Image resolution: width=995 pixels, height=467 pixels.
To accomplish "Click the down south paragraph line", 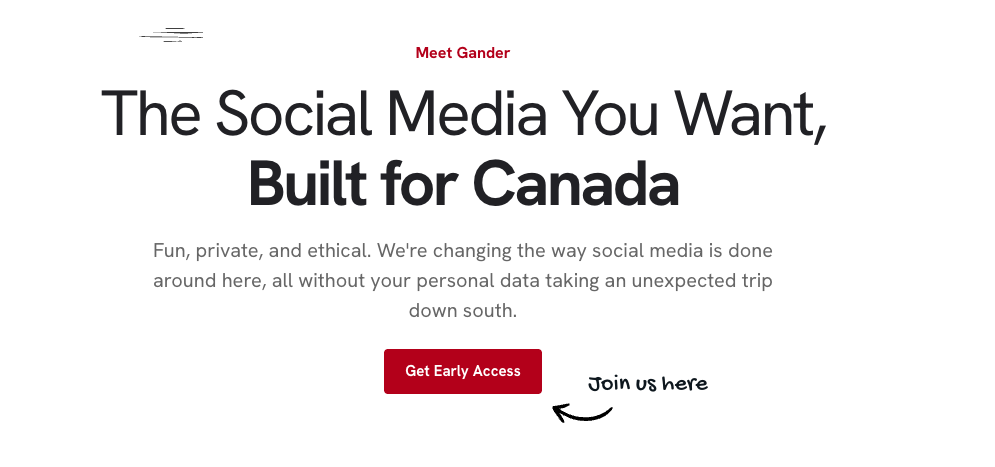I will 463,311.
